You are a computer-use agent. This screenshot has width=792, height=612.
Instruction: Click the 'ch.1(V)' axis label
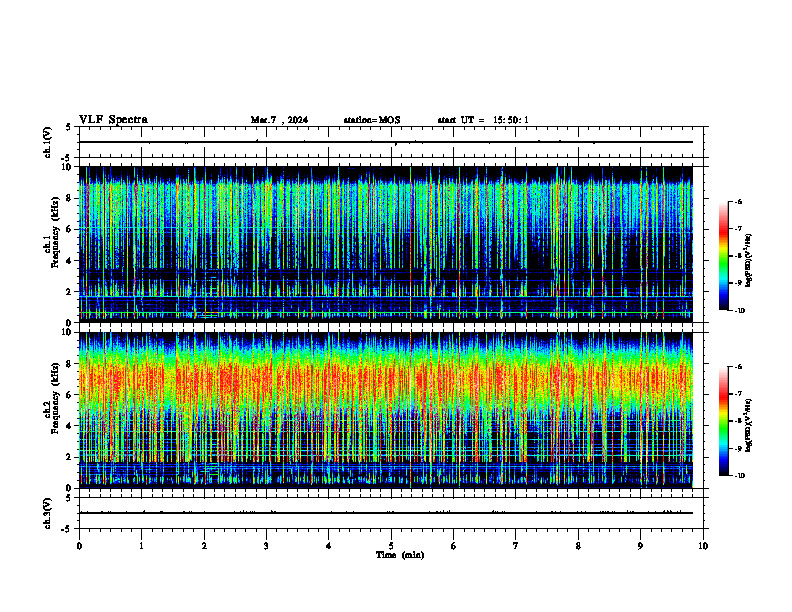tap(48, 142)
